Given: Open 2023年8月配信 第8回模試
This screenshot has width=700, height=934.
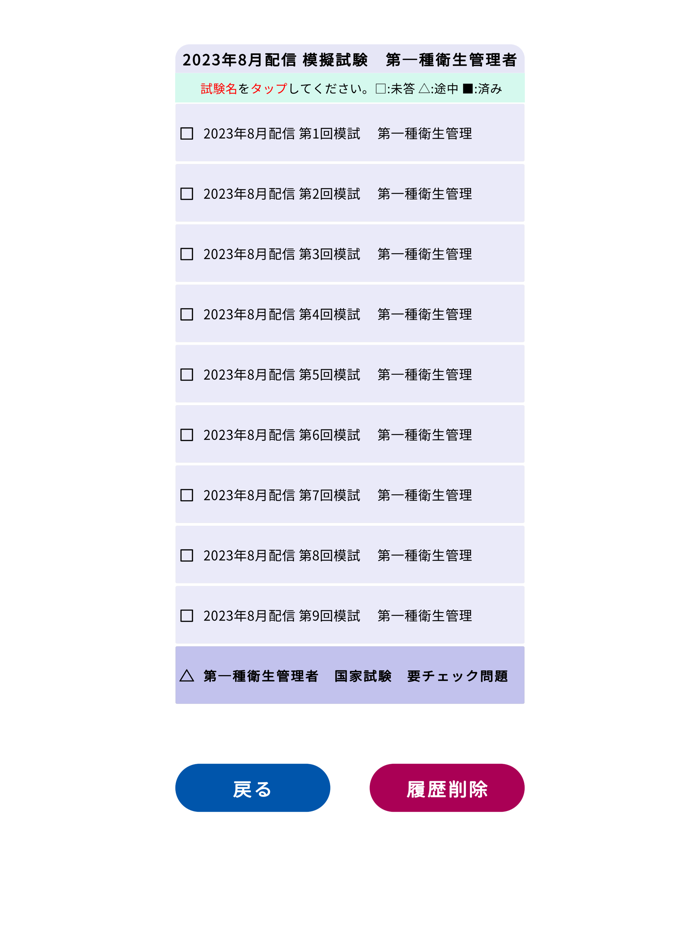Looking at the screenshot, I should coord(337,555).
